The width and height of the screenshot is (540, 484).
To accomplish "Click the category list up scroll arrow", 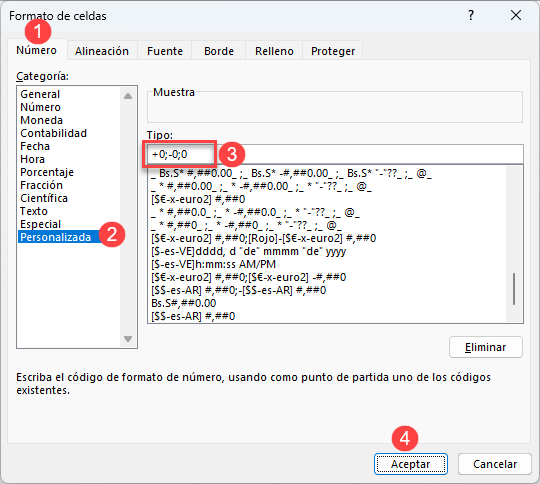I will 128,96.
